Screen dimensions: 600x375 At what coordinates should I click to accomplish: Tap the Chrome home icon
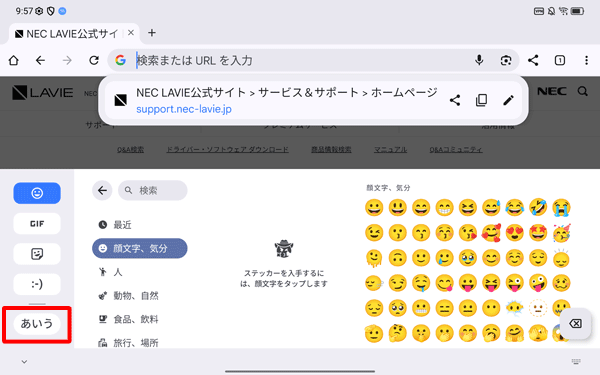[x=14, y=60]
